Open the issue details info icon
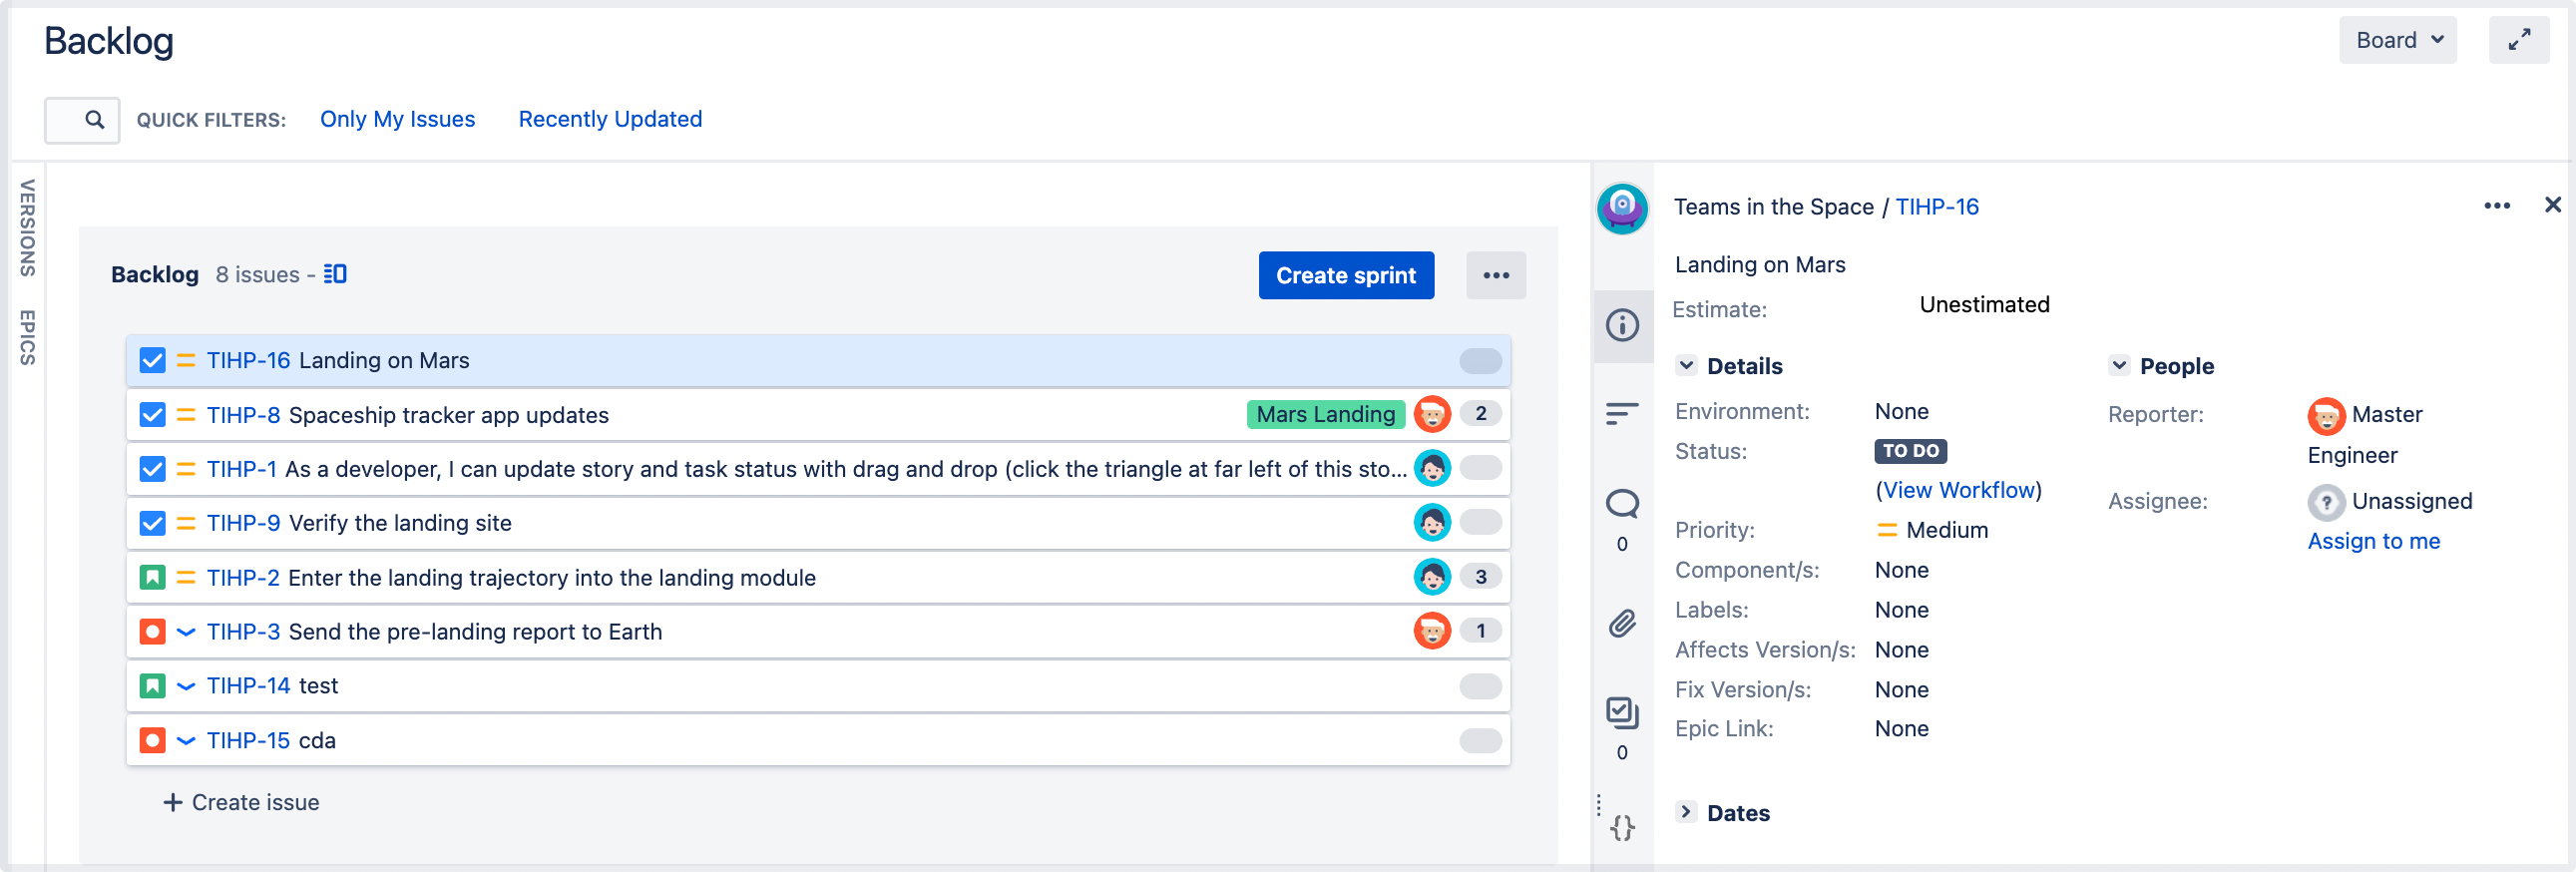This screenshot has height=872, width=2576. tap(1621, 325)
